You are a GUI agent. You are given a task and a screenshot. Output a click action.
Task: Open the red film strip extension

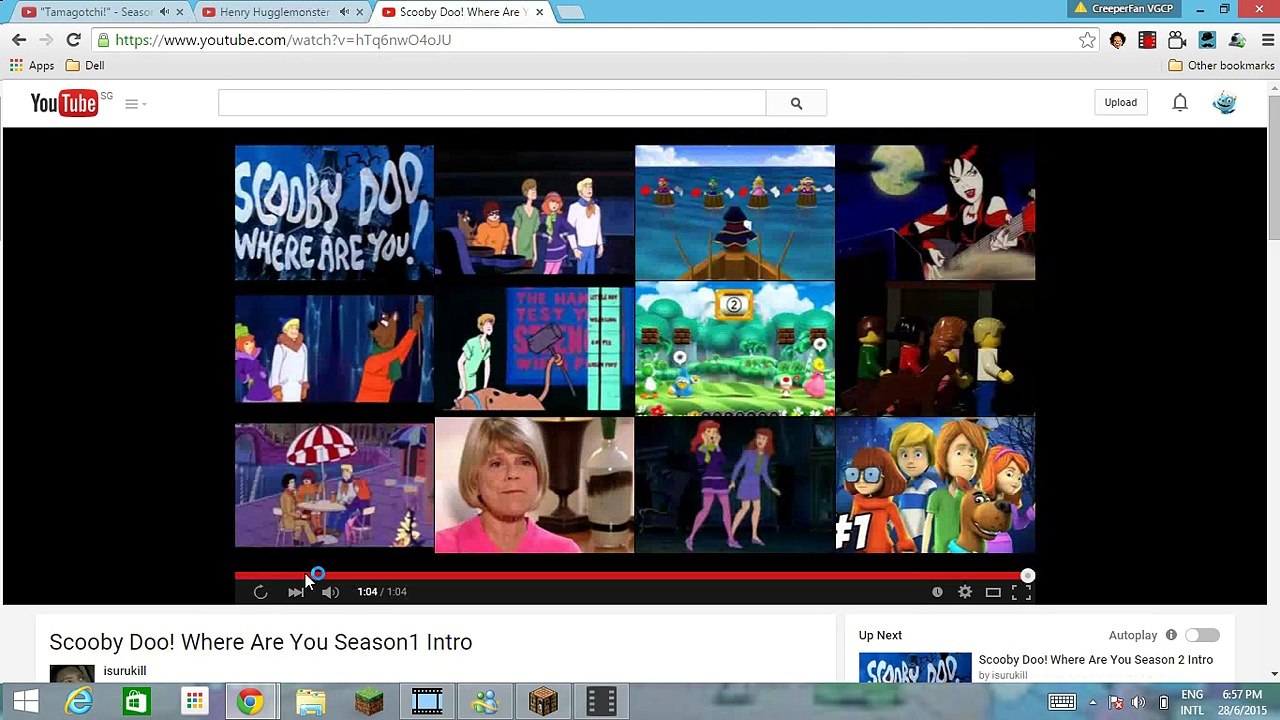click(1147, 40)
